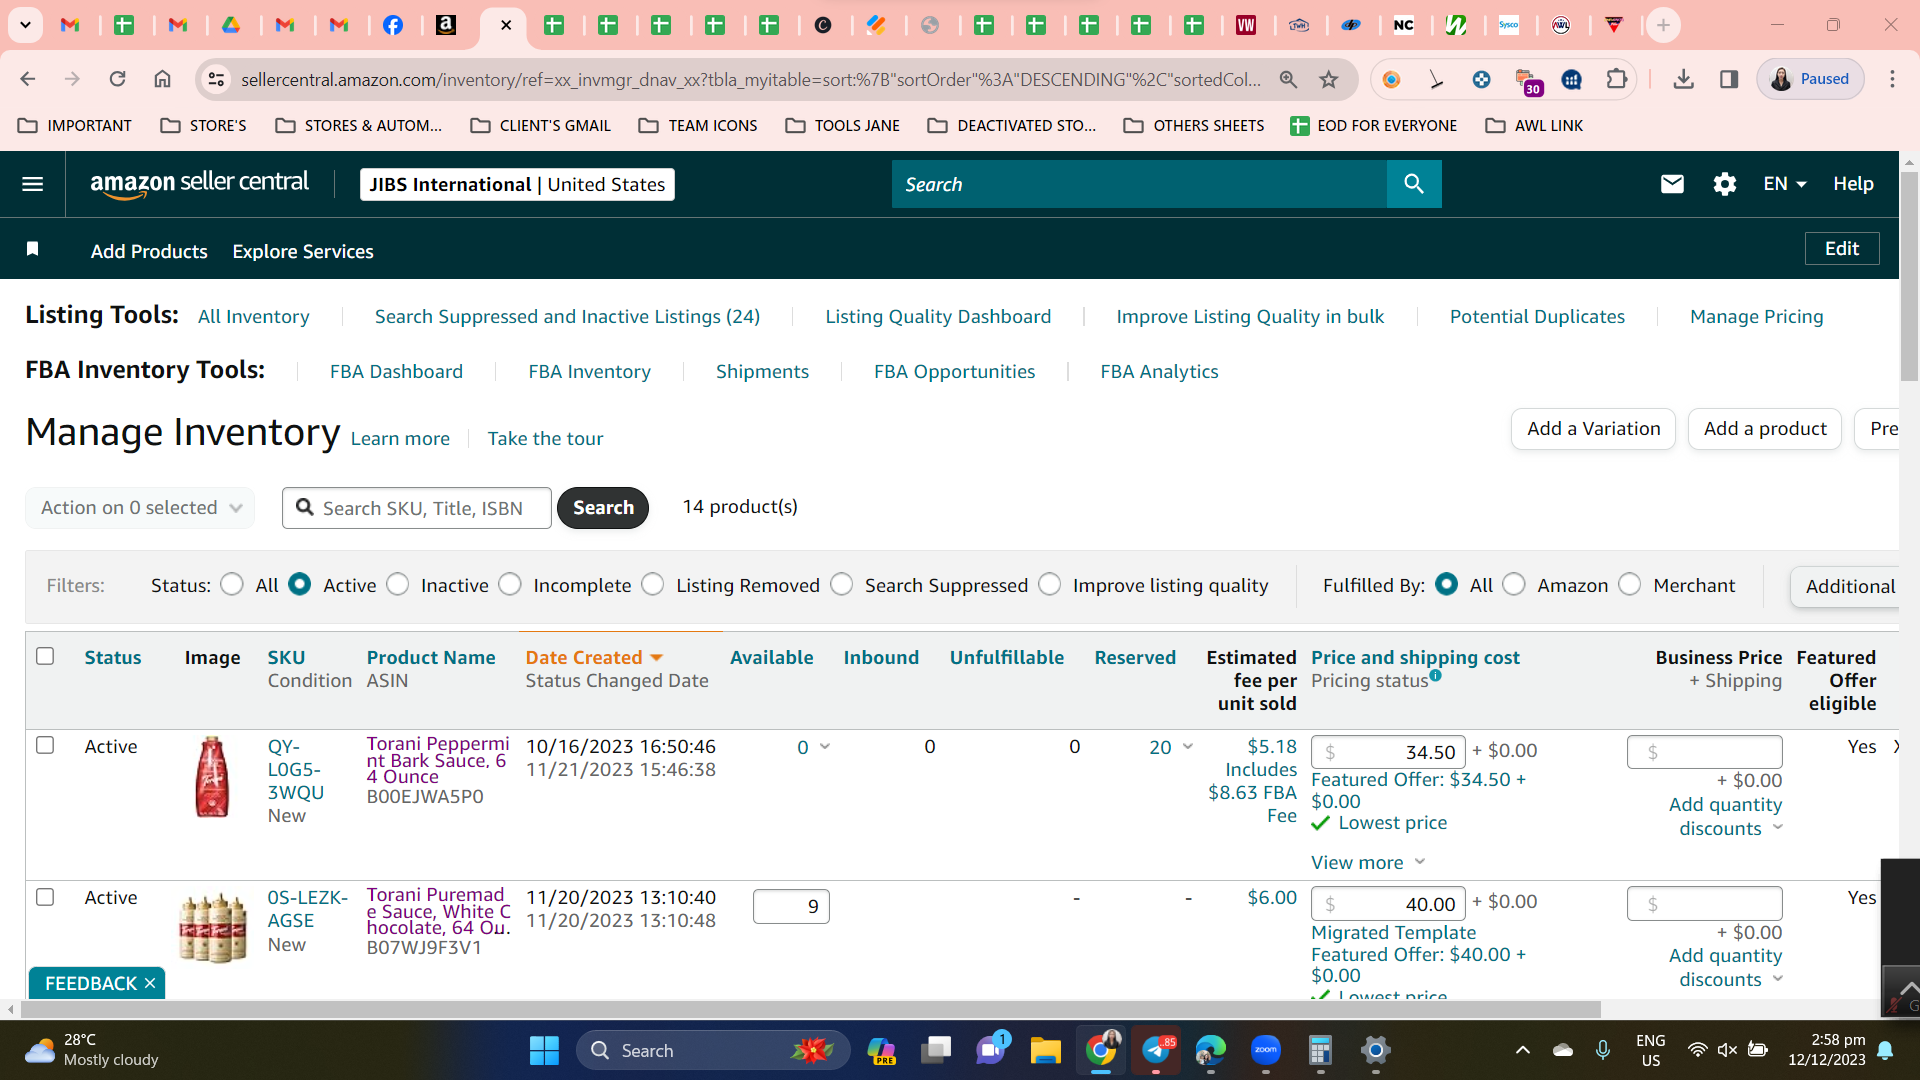This screenshot has width=1920, height=1080.
Task: Sort by Date Created column arrow
Action: click(x=657, y=658)
